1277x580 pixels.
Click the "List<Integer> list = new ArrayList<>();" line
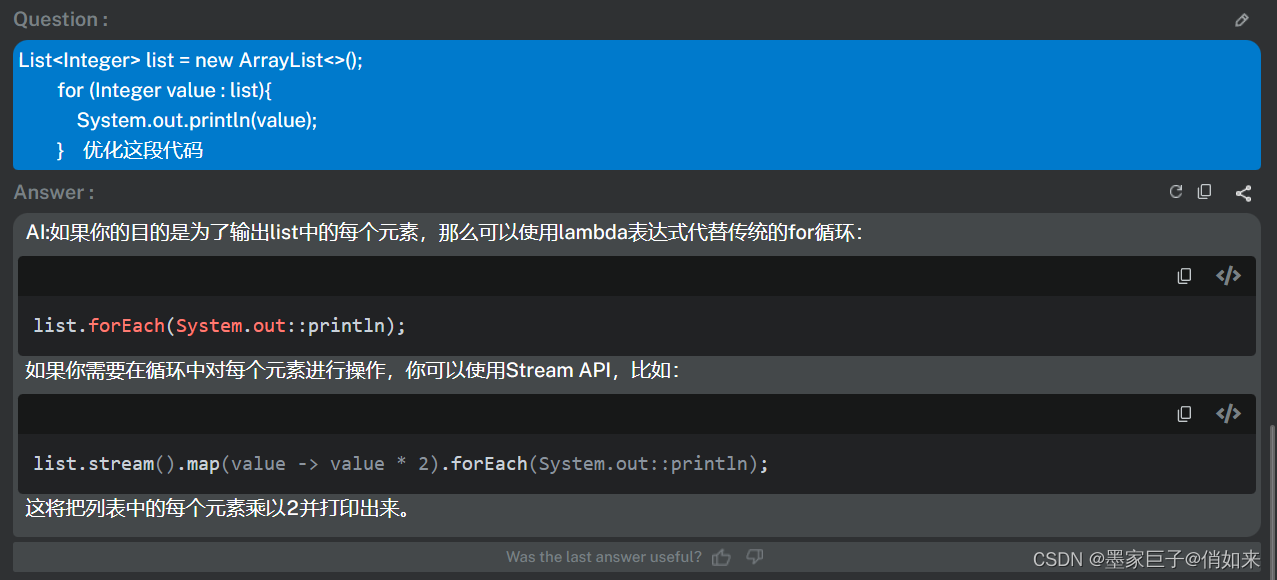(x=191, y=60)
